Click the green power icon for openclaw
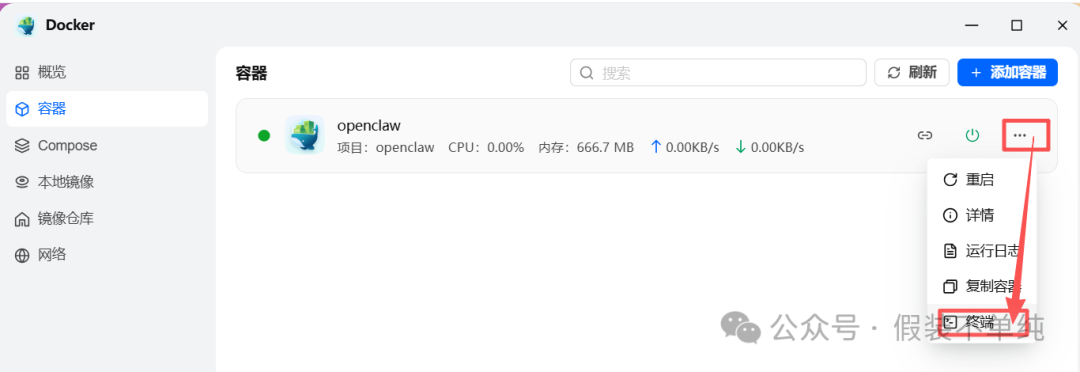Viewport: 1080px width, 372px height. coord(972,135)
